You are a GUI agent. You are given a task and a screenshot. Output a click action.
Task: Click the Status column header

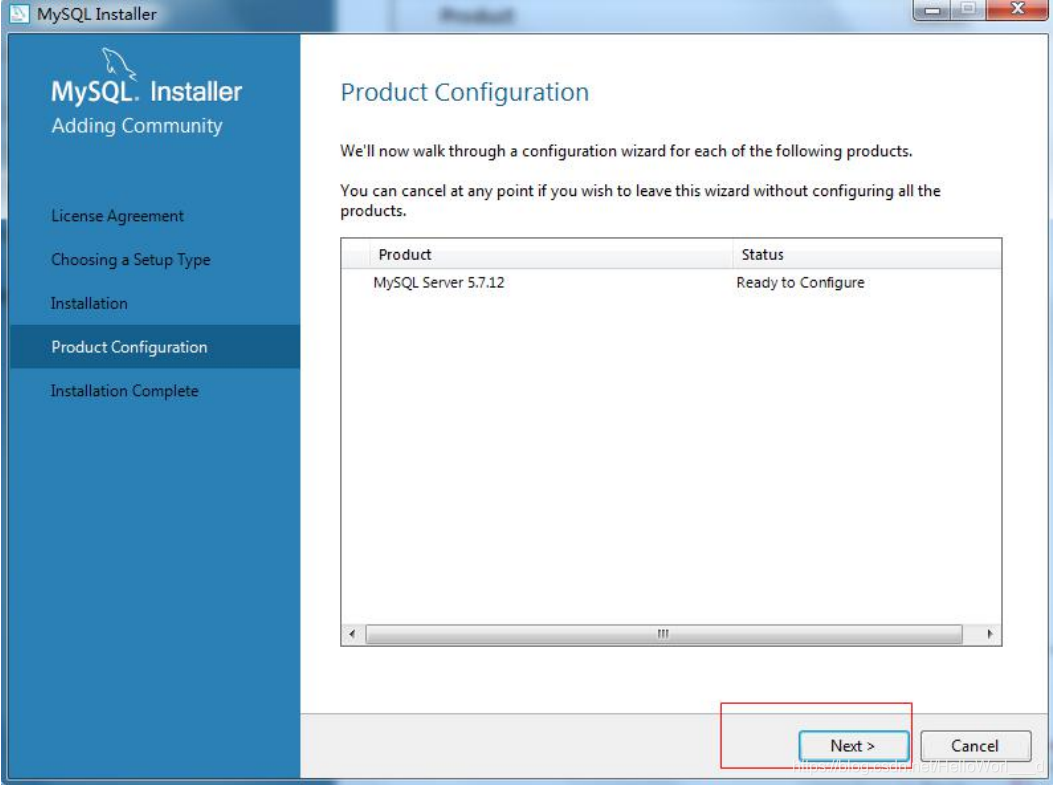[x=867, y=255]
